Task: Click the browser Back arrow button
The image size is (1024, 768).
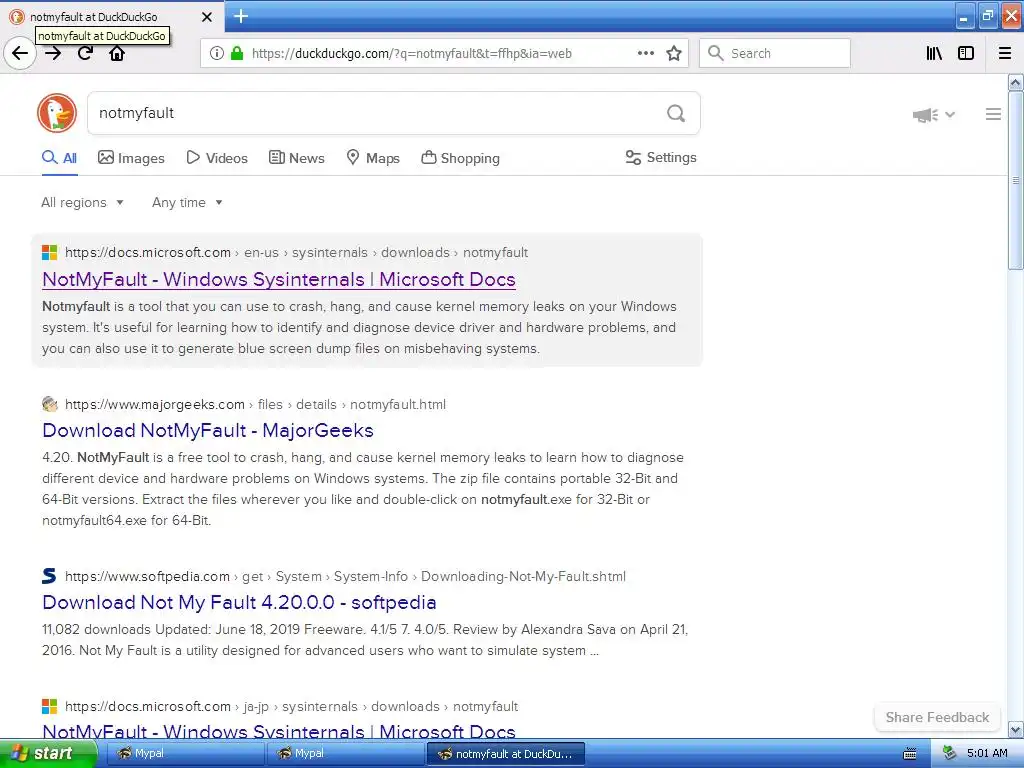Action: tap(20, 54)
